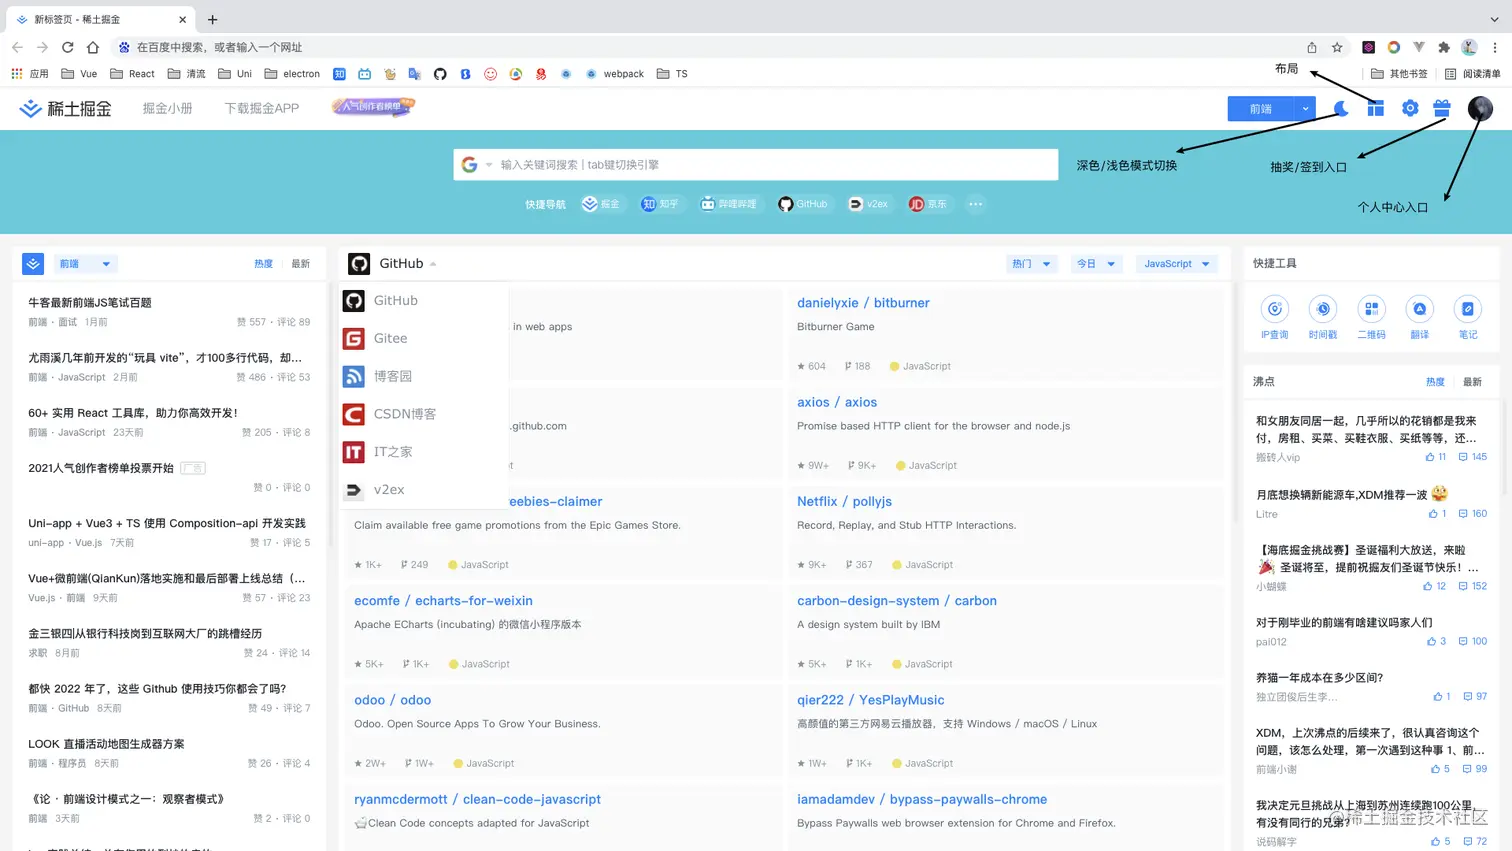Click the three-dot more shortcuts button

[975, 204]
